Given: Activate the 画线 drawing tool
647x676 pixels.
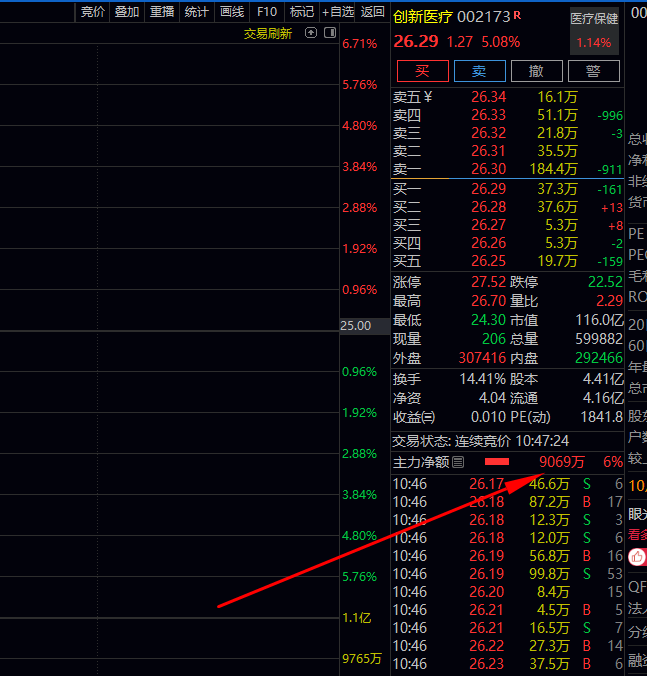Looking at the screenshot, I should (232, 12).
